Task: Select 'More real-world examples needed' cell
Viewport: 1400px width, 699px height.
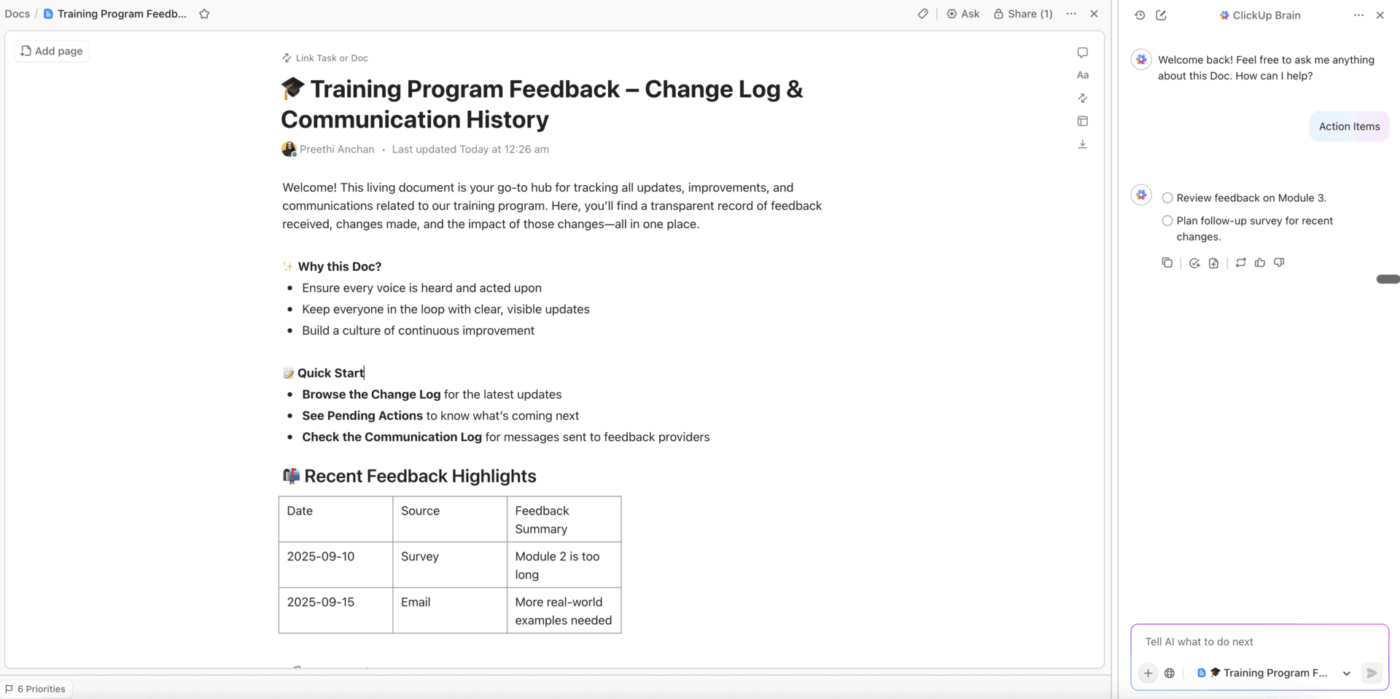Action: click(564, 610)
